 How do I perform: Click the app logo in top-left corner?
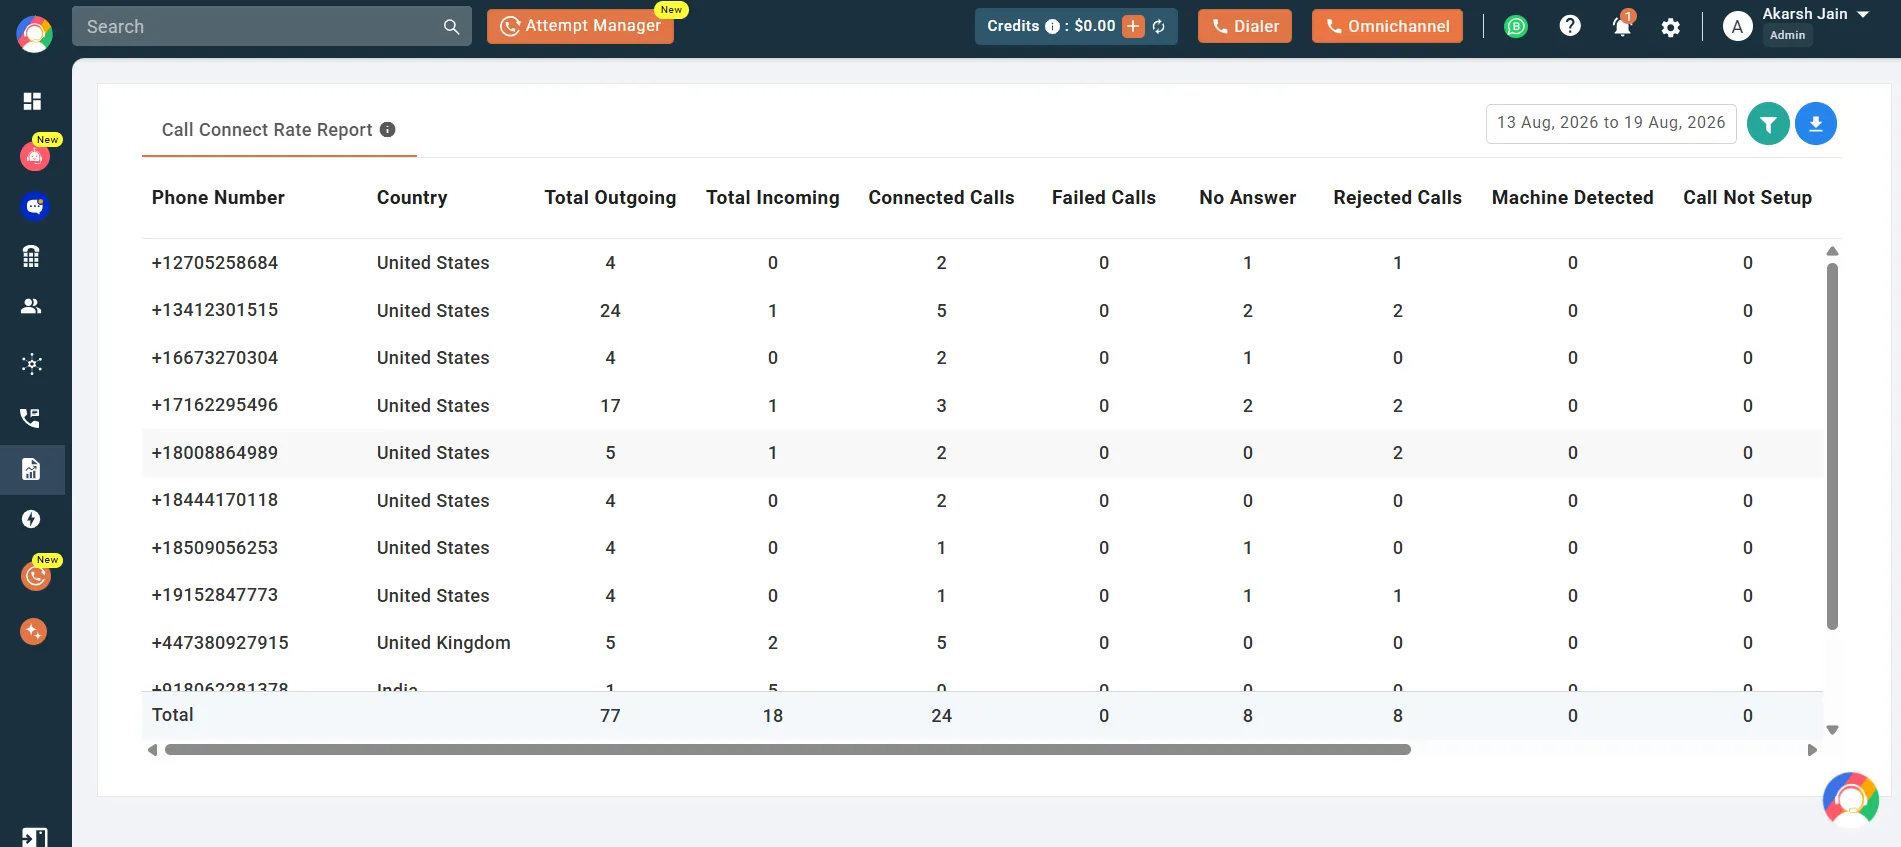[x=35, y=34]
